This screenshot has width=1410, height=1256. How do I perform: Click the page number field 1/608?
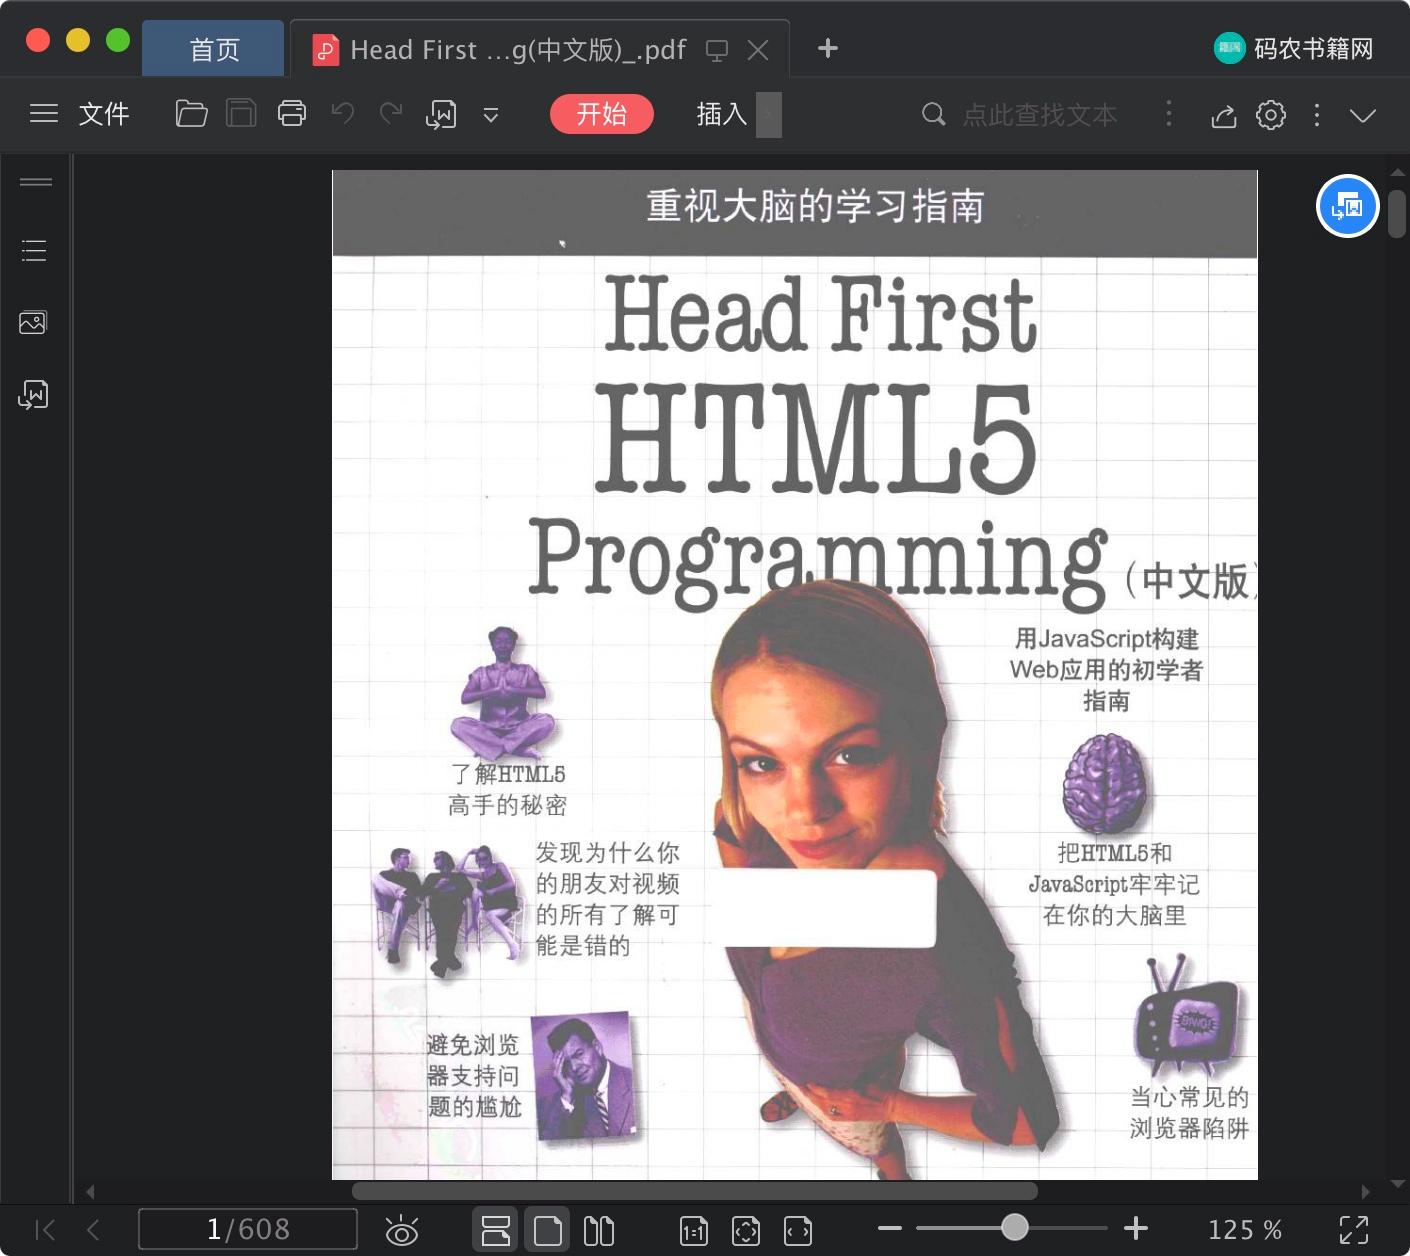248,1229
